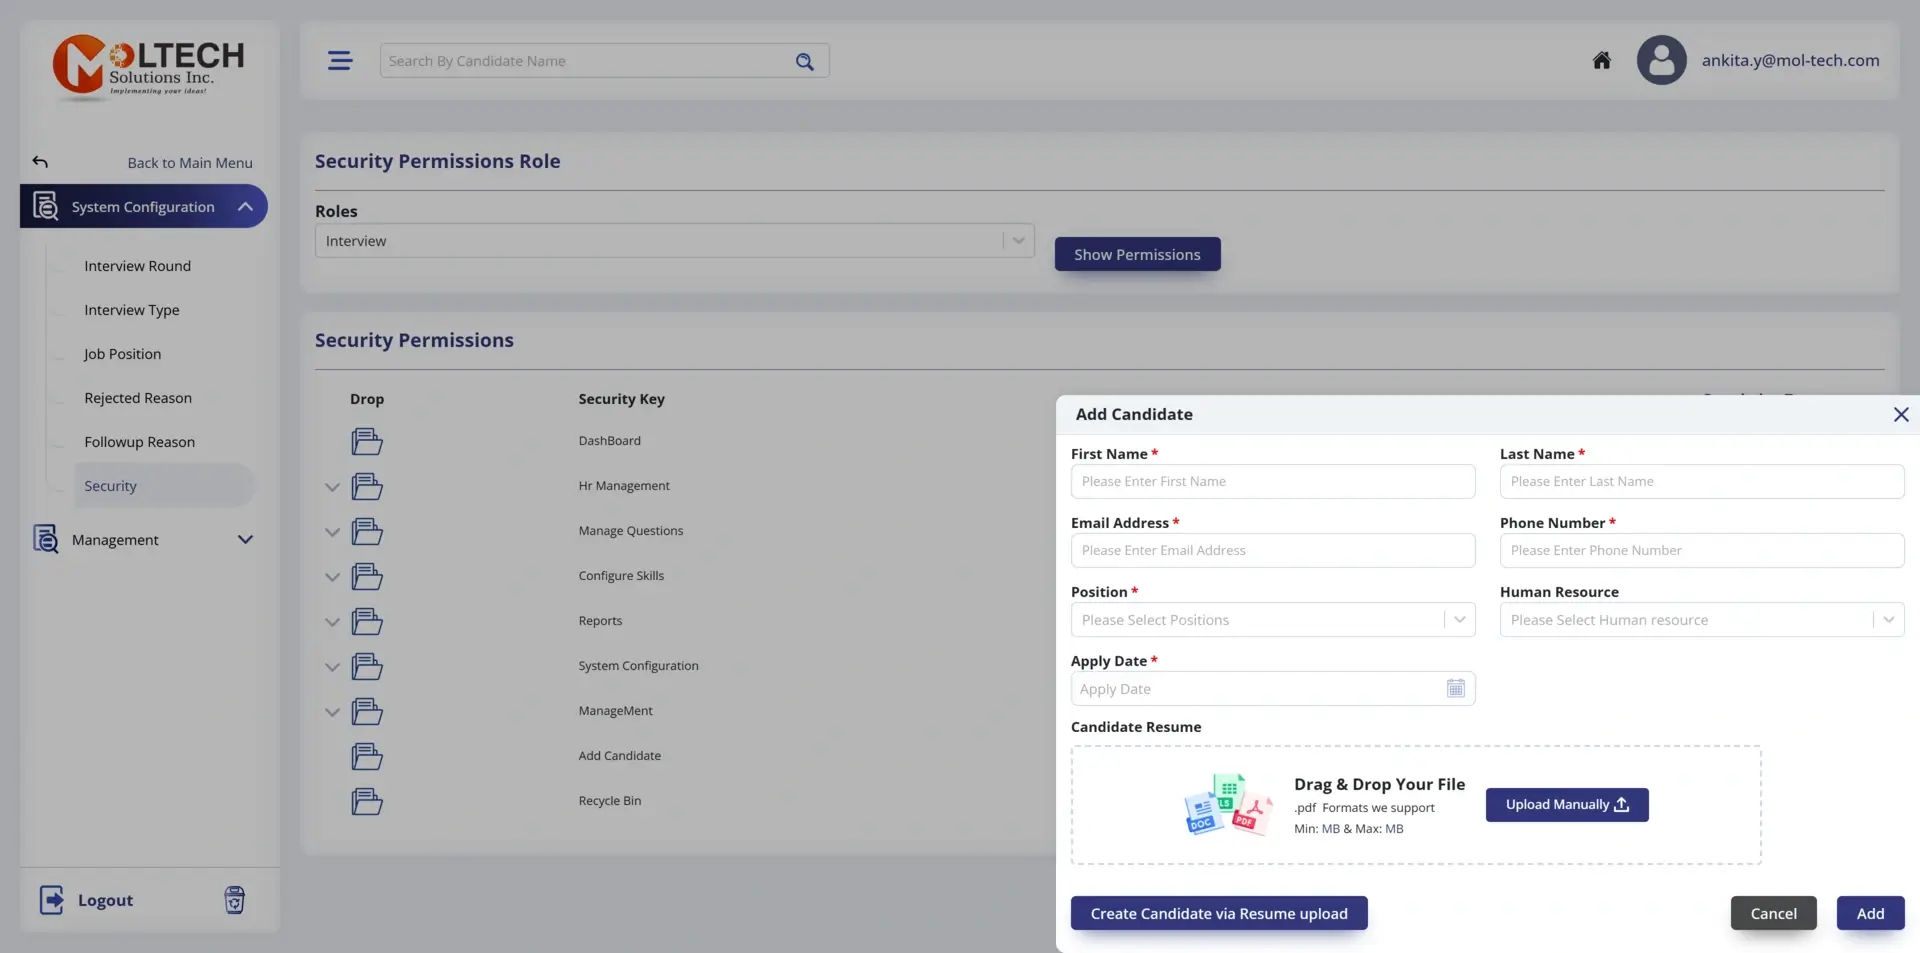Click the folder icon for Recycle Bin row
1920x953 pixels.
click(x=367, y=801)
